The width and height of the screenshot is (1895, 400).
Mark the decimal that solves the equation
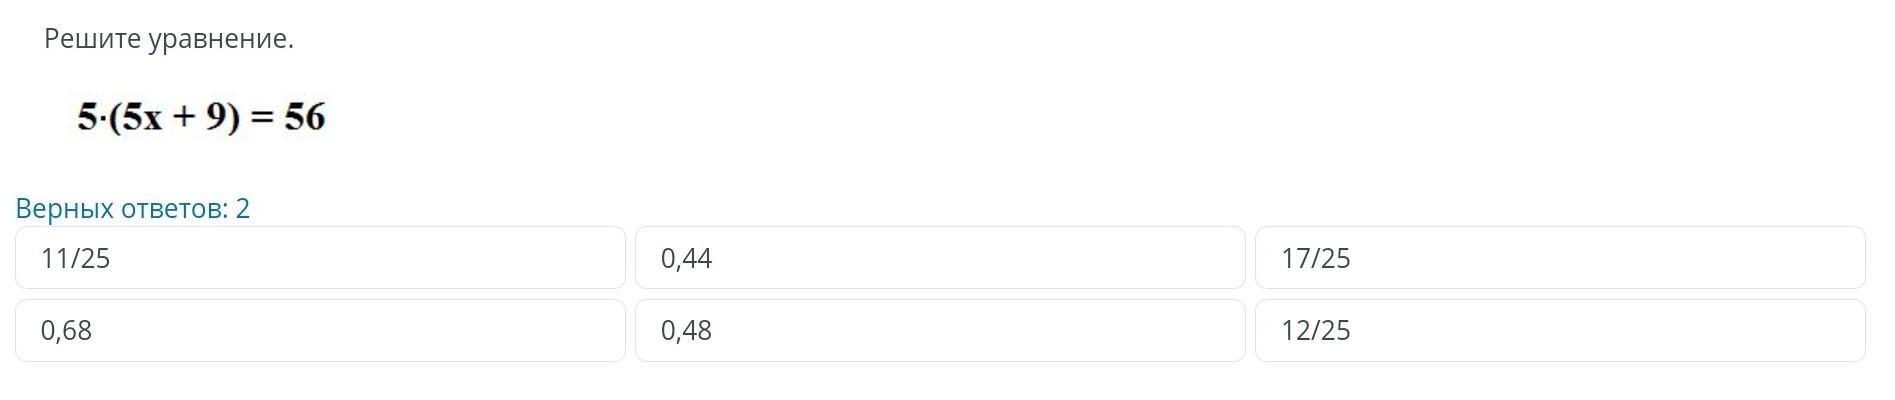click(940, 258)
